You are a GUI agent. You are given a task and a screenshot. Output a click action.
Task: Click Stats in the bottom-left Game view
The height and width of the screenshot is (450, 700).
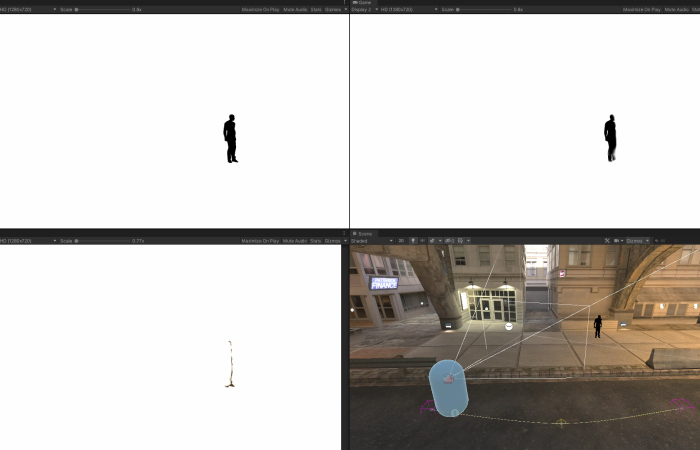click(x=316, y=241)
